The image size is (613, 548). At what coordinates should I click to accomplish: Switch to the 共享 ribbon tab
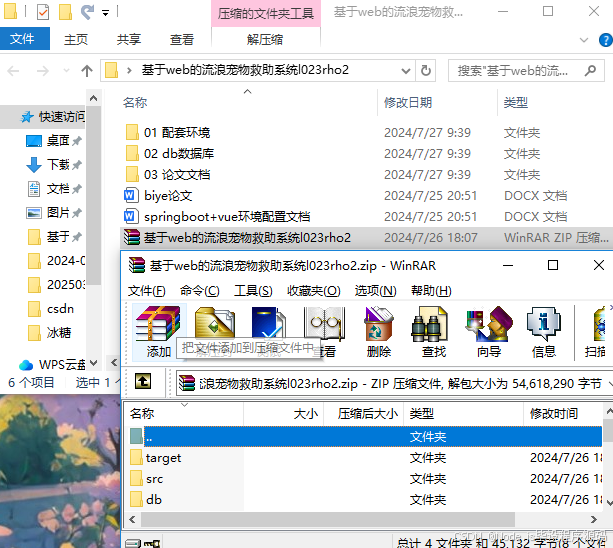[x=129, y=39]
